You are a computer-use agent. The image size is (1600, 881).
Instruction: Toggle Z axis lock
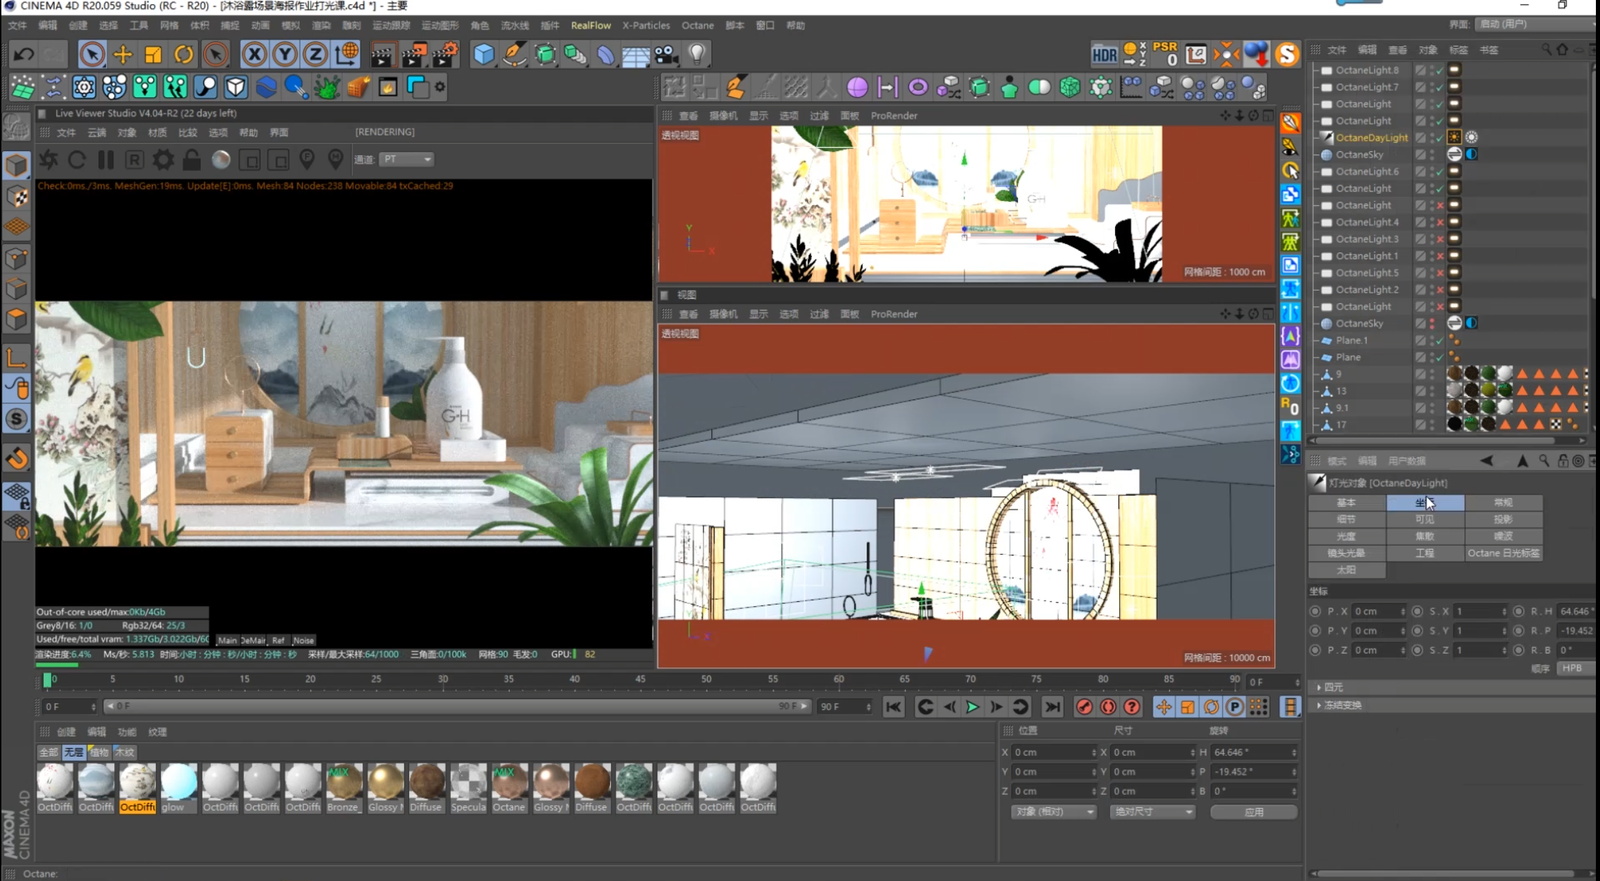(x=315, y=54)
